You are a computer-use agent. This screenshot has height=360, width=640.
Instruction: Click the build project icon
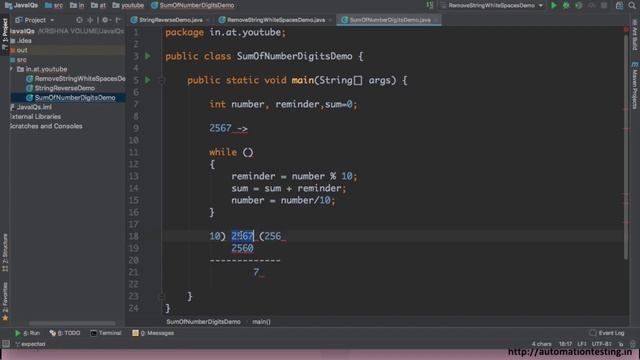point(430,5)
